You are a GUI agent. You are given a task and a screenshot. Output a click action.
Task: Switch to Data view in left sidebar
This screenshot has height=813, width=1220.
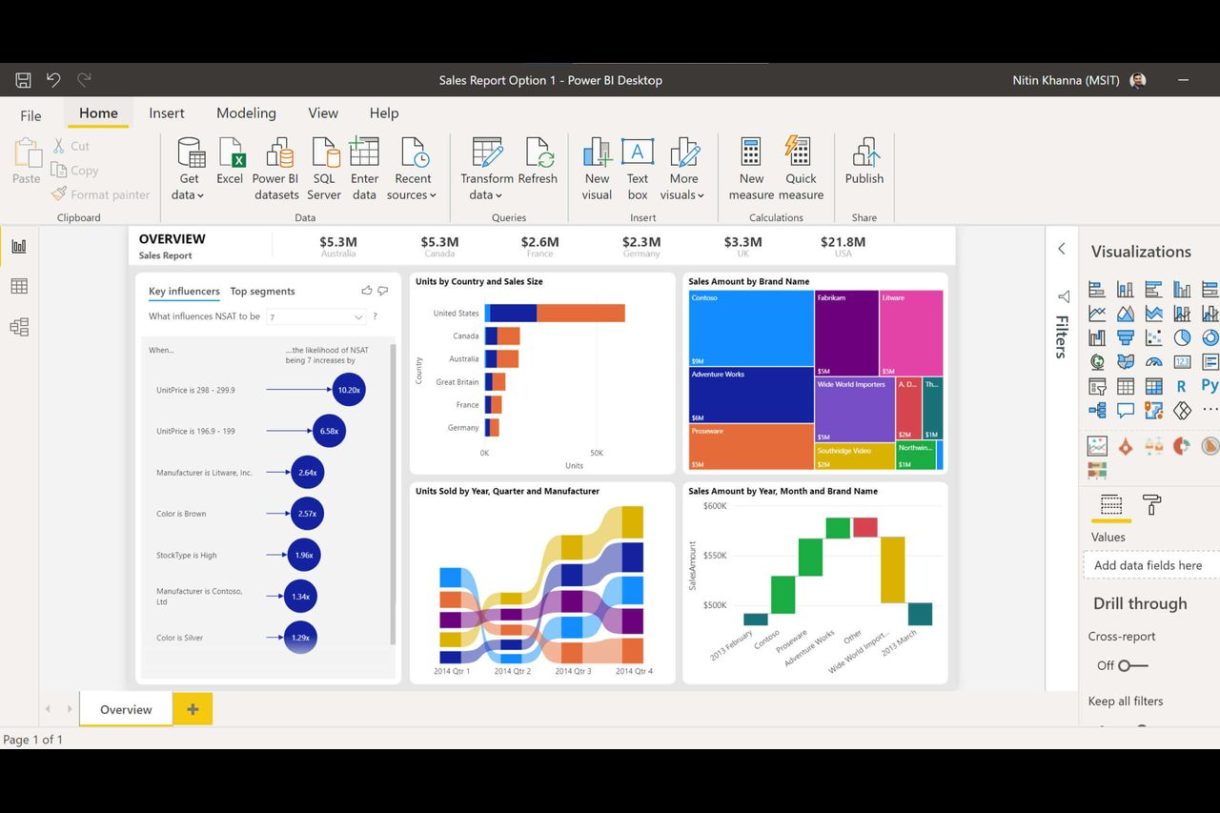pyautogui.click(x=19, y=287)
